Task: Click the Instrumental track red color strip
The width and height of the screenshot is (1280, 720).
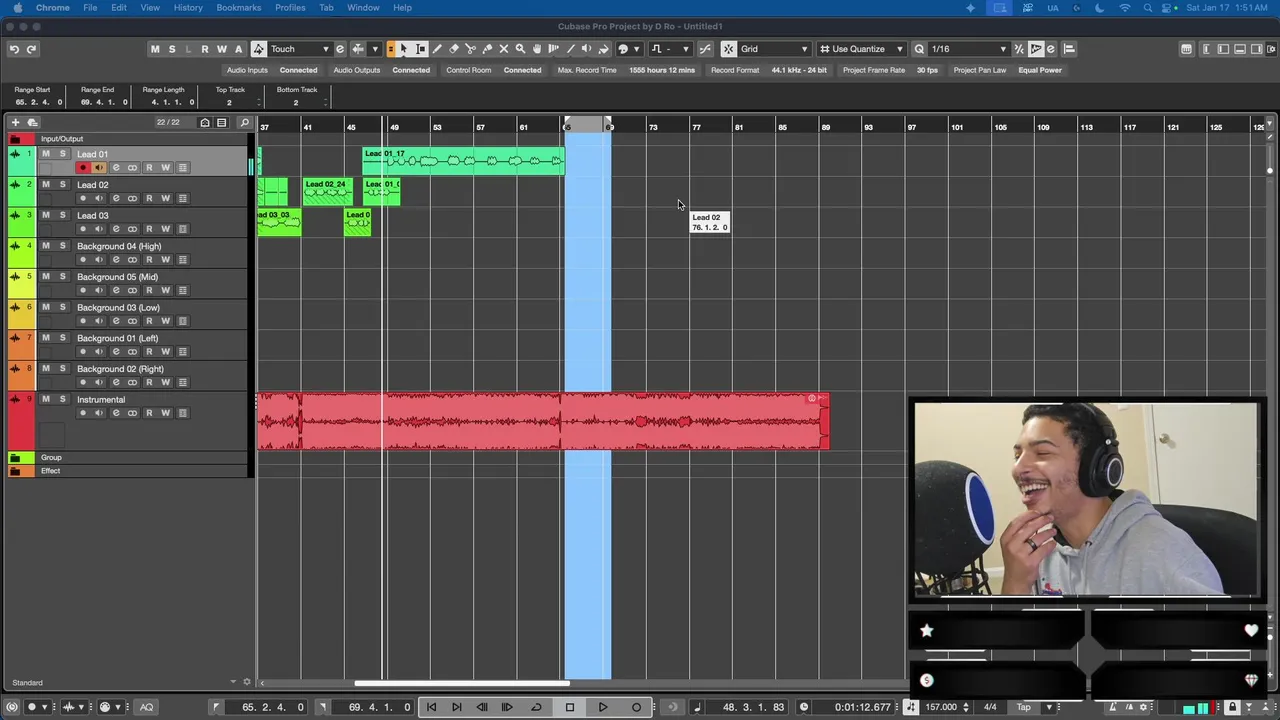Action: coord(20,421)
